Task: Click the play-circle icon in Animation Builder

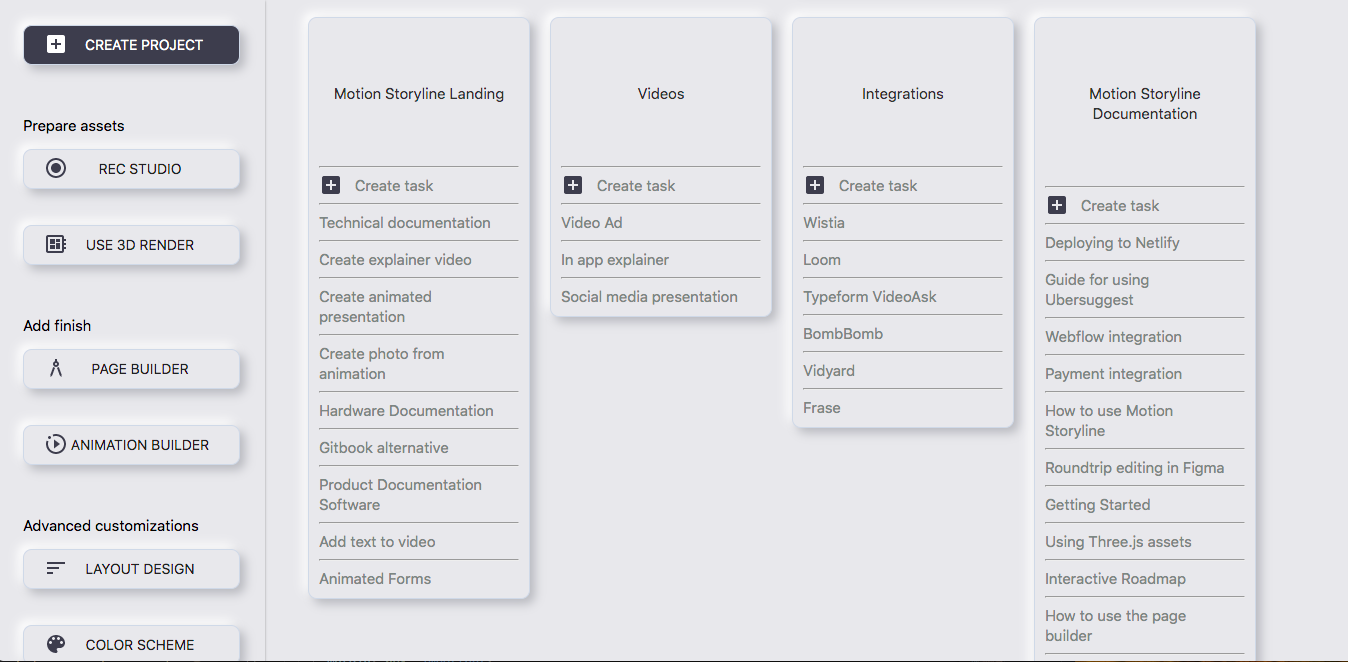Action: point(56,445)
